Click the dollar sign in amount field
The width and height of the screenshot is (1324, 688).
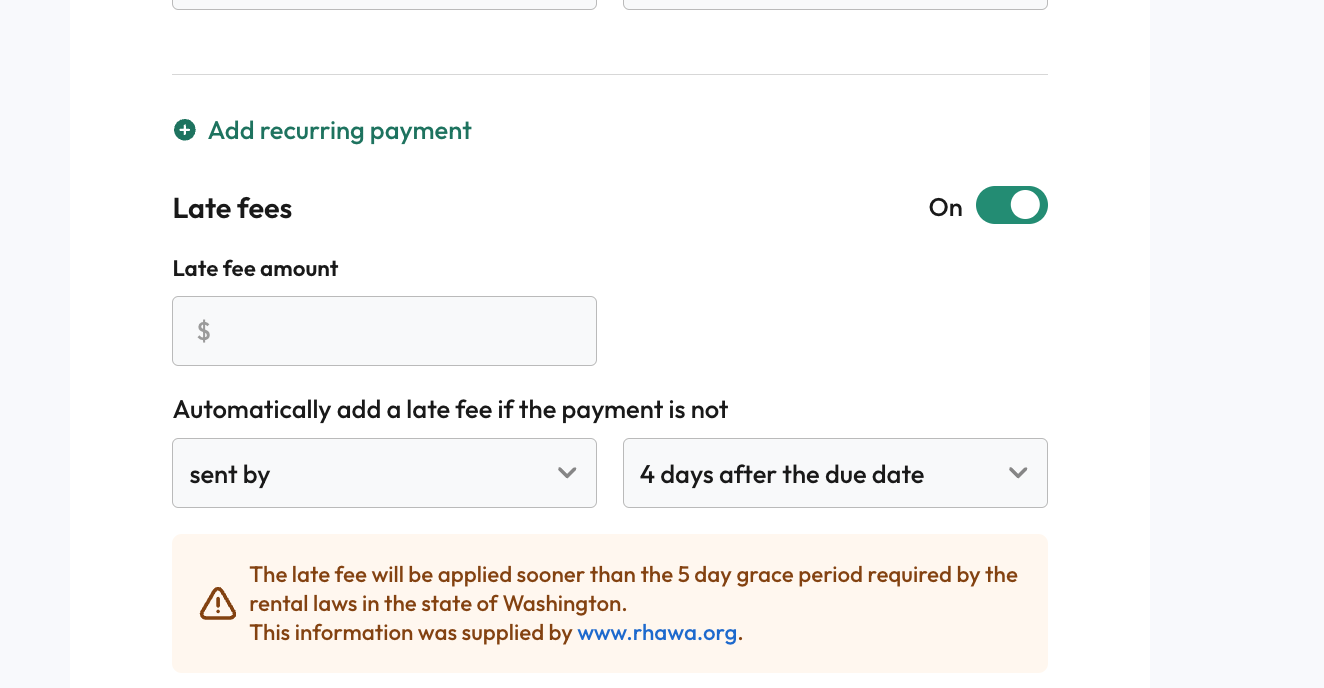(204, 331)
